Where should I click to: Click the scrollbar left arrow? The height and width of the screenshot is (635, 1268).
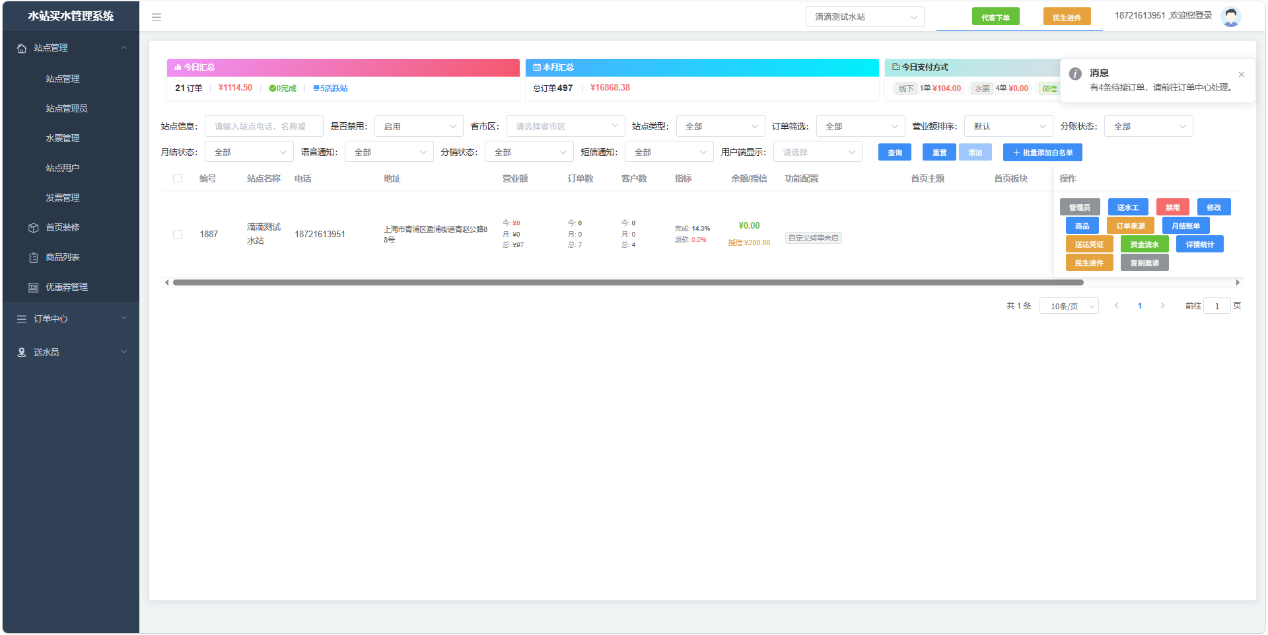[166, 283]
